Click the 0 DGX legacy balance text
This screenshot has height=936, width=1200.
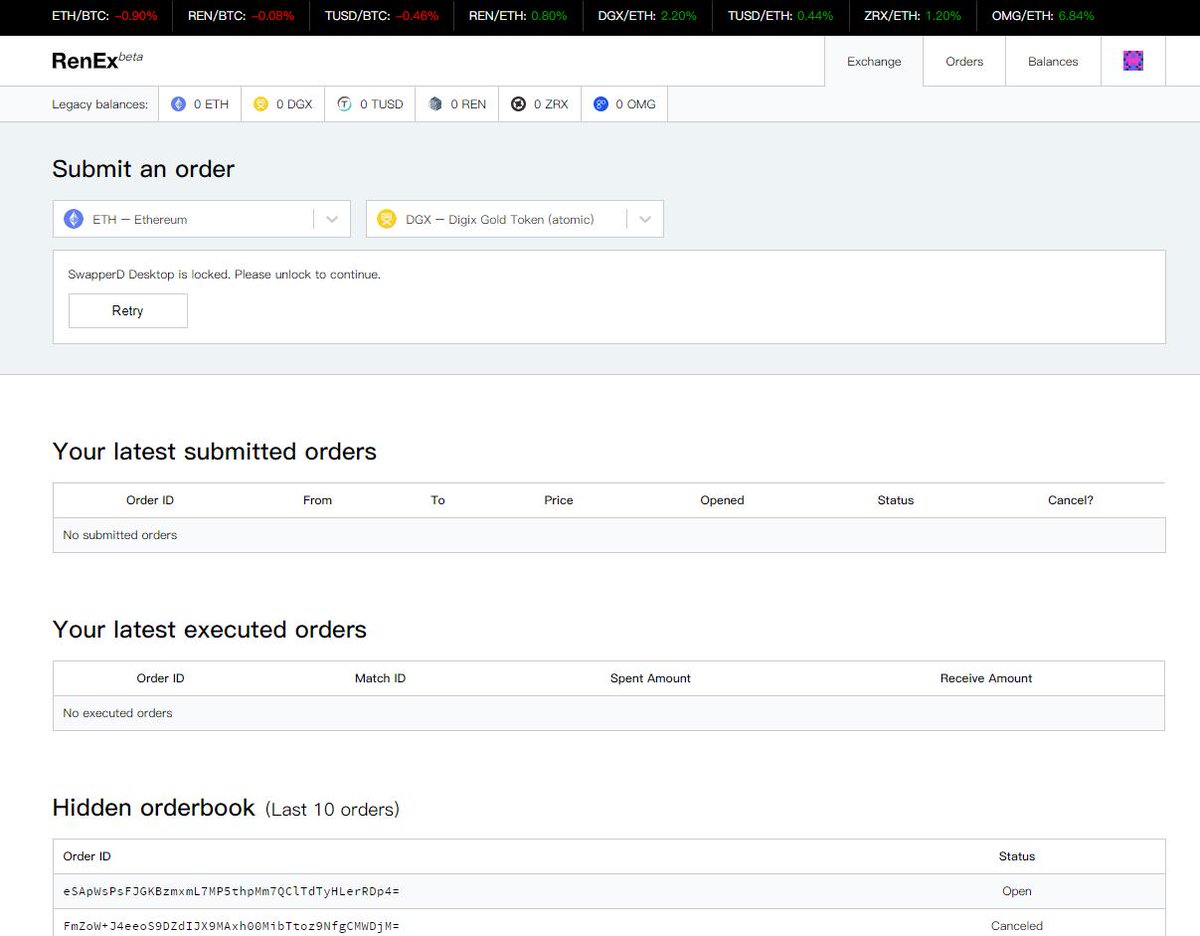coord(294,104)
